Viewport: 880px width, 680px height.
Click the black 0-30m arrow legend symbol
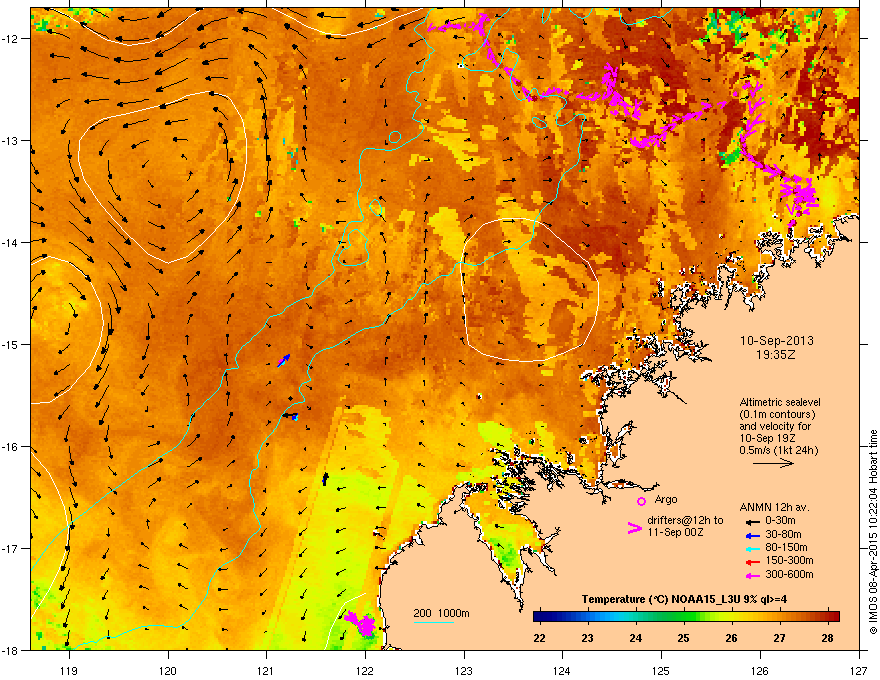click(753, 522)
